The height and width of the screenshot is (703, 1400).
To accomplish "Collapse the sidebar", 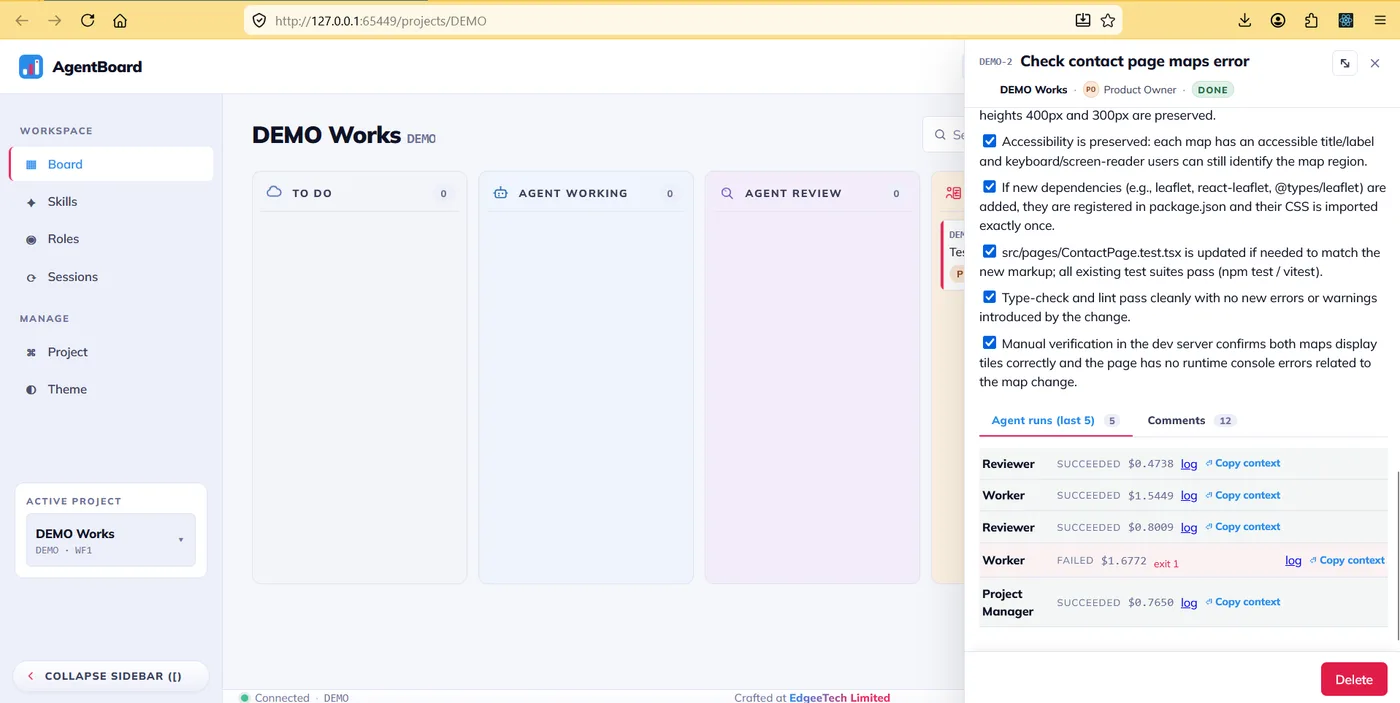I will pos(111,676).
